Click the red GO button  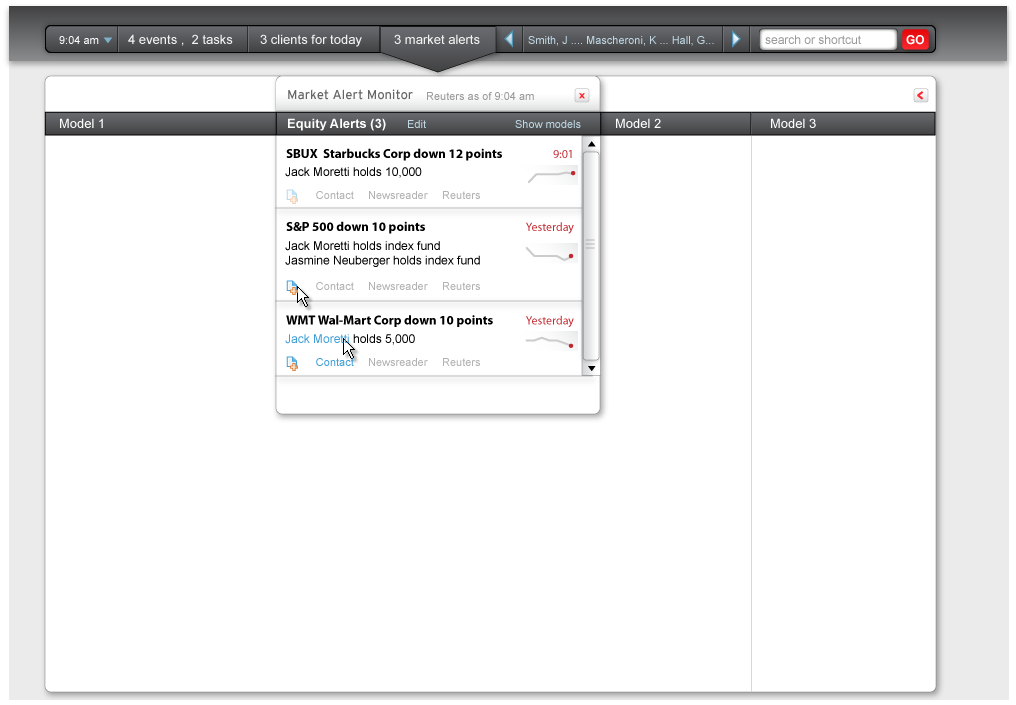pyautogui.click(x=914, y=40)
